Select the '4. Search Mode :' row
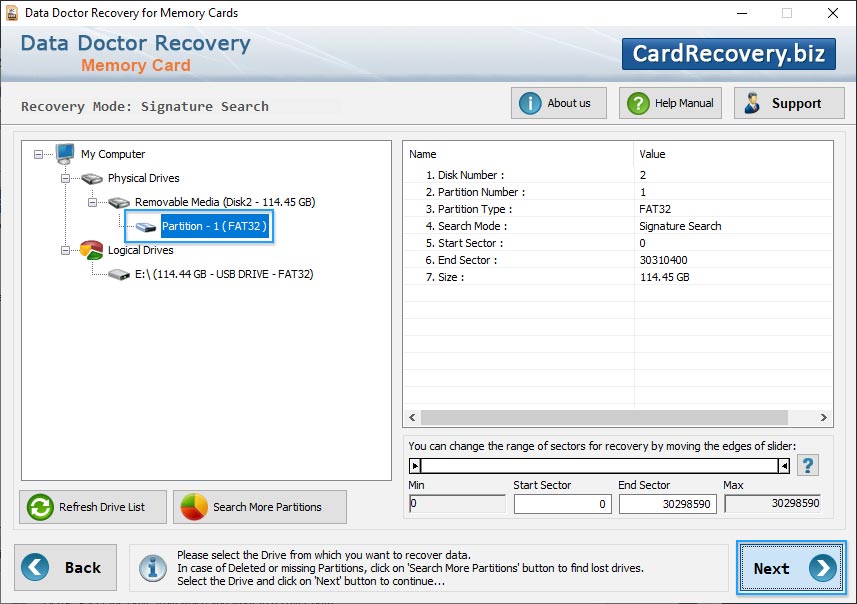The image size is (857, 604). [618, 226]
